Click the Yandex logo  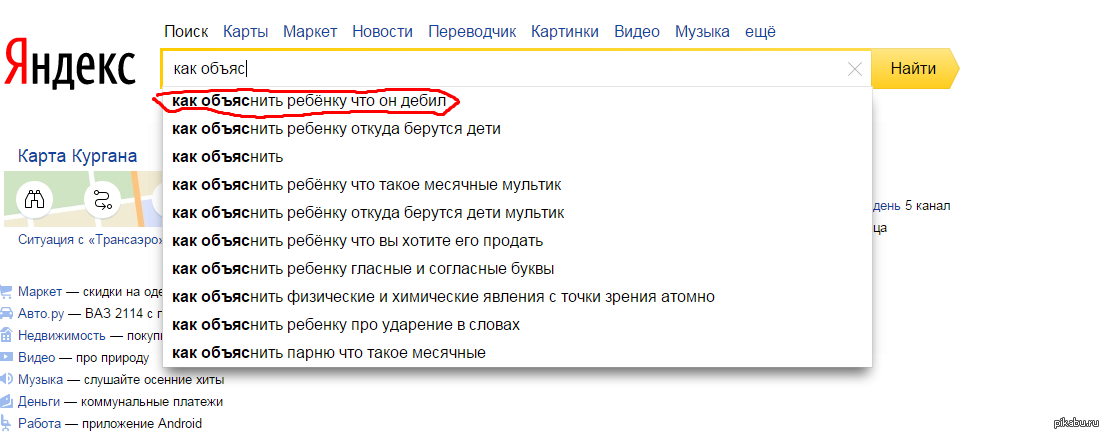coord(69,64)
